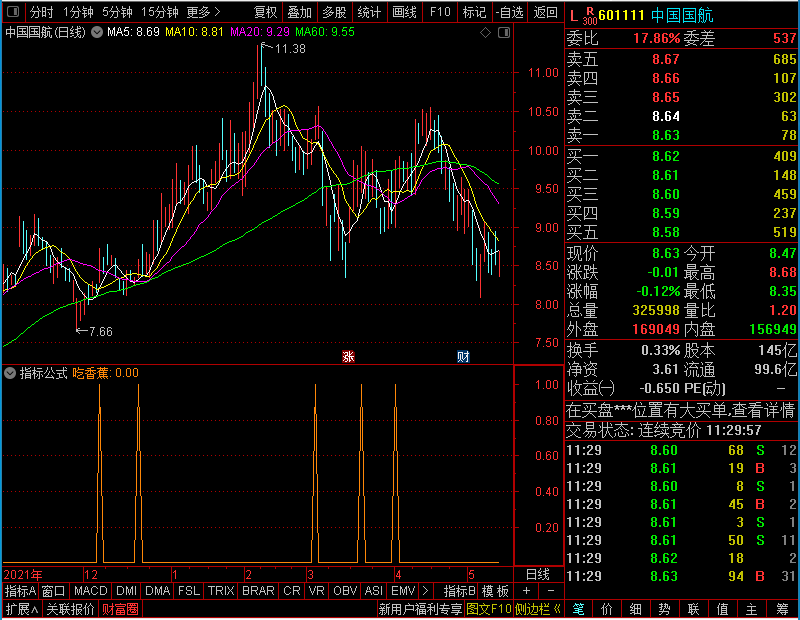
Task: Remove the stock via -自选
Action: coord(509,12)
